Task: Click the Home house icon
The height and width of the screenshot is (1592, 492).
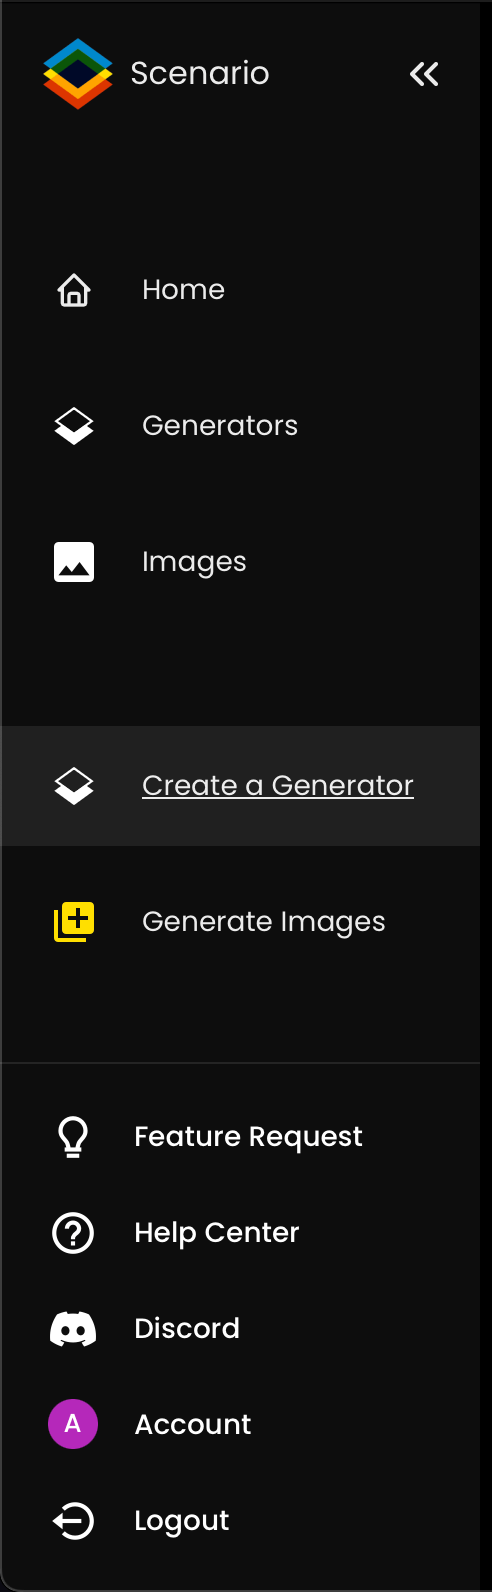Action: [x=74, y=290]
